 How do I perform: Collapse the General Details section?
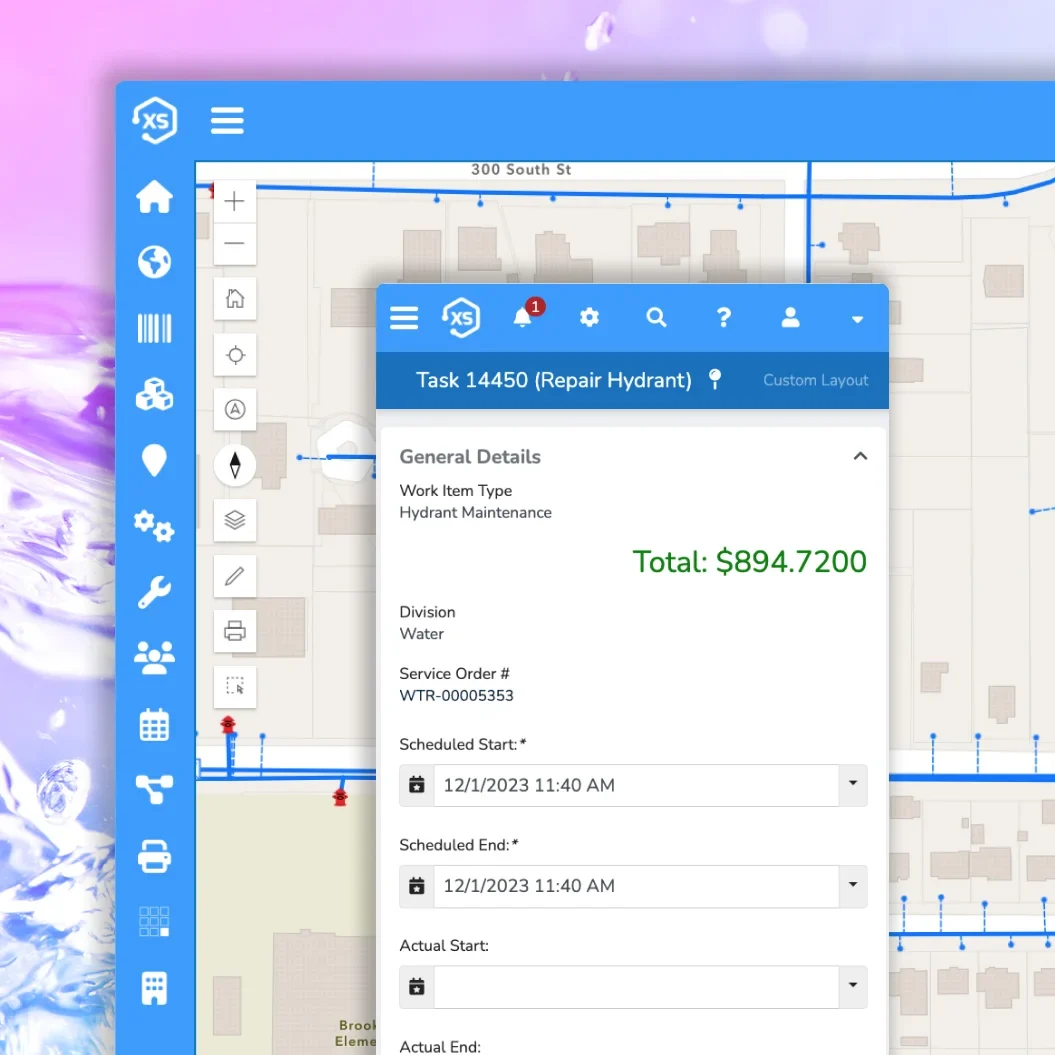859,456
